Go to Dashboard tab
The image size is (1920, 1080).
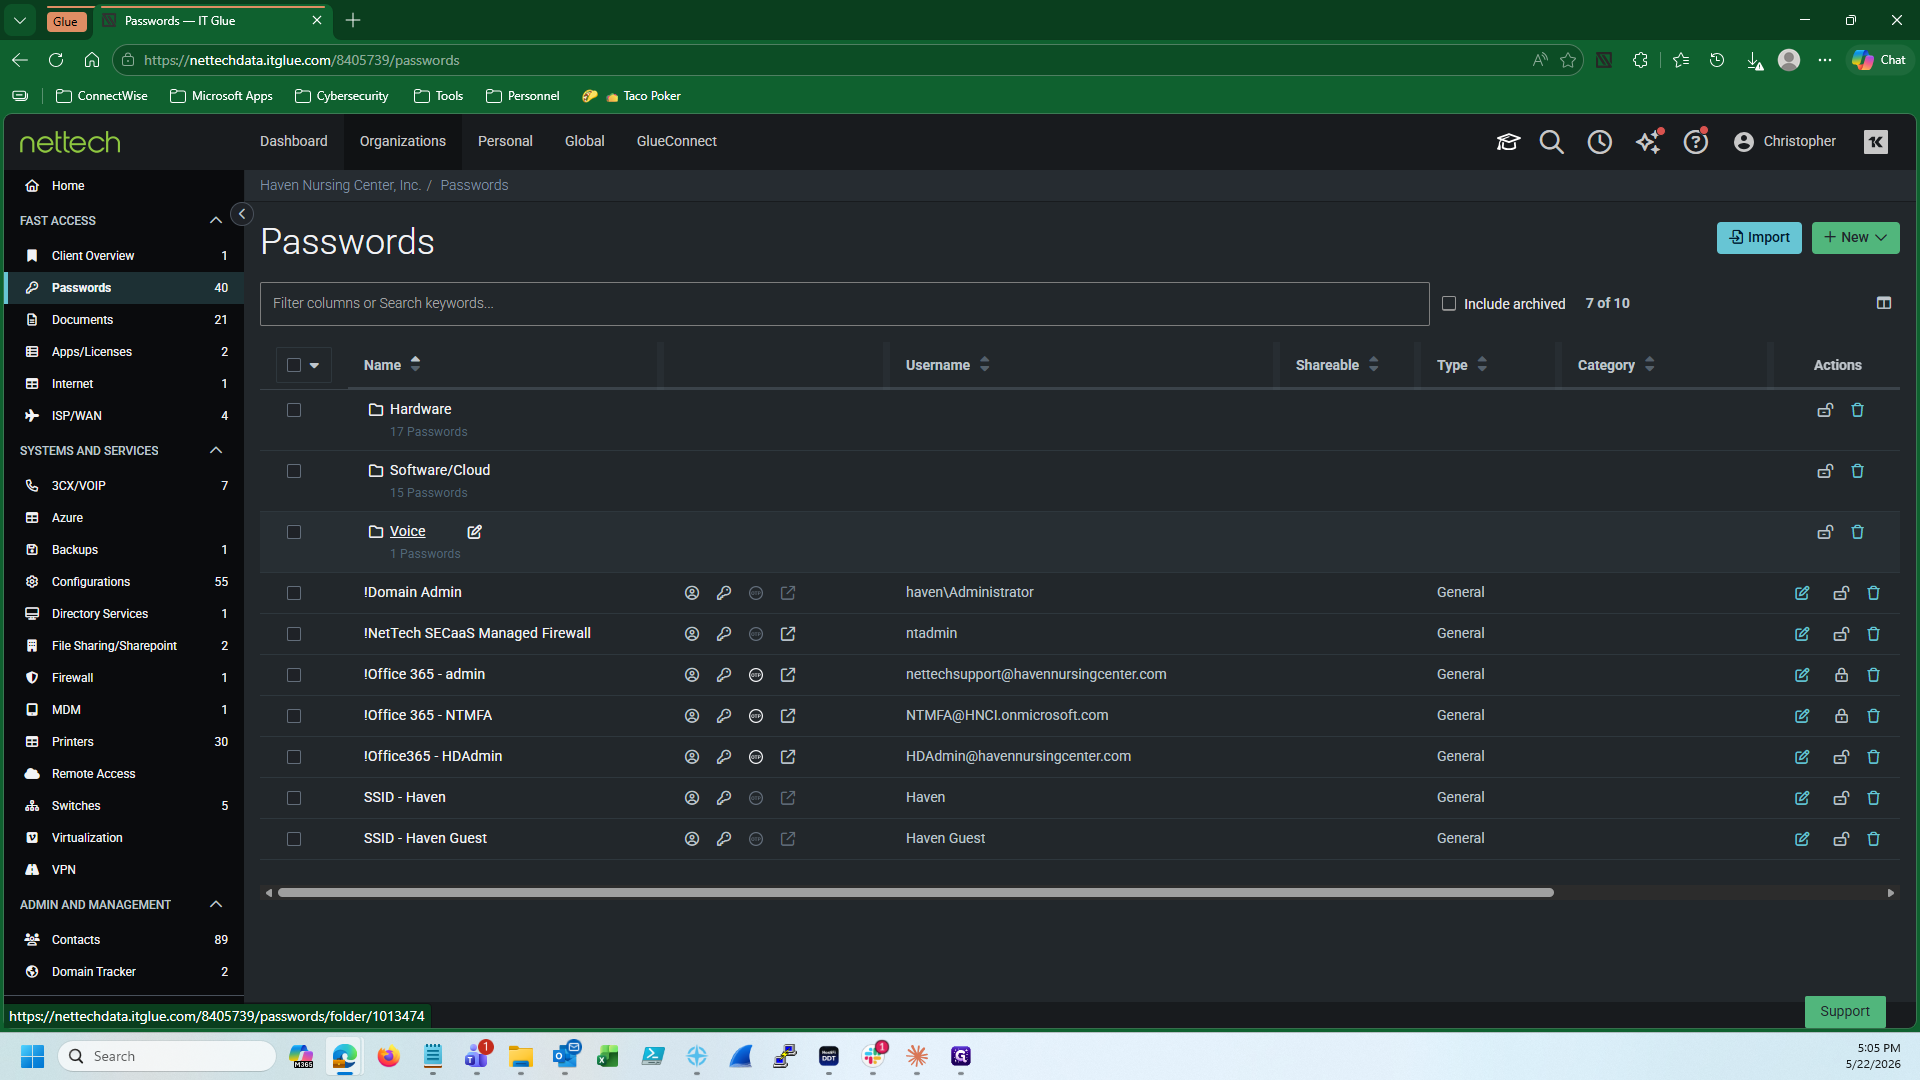coord(294,141)
